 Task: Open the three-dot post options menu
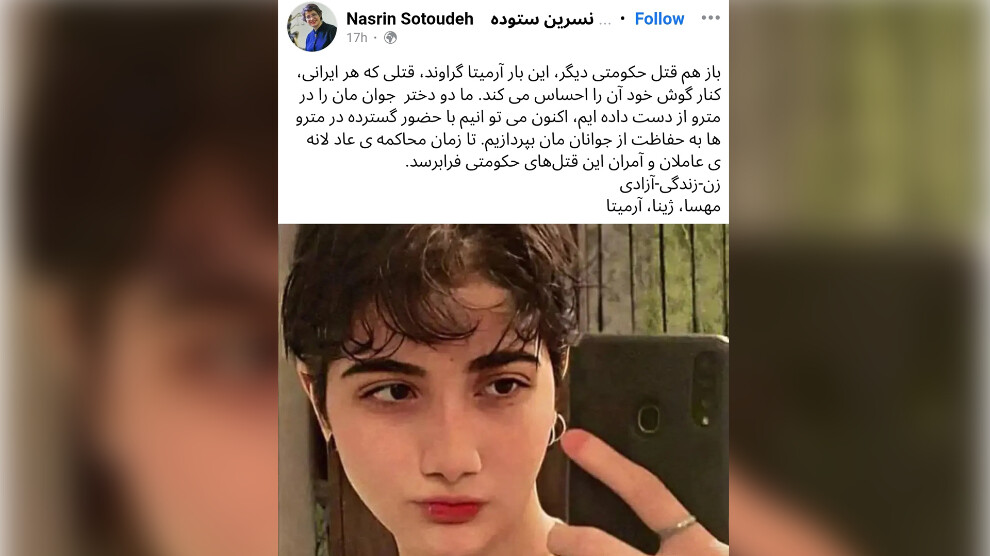point(710,18)
